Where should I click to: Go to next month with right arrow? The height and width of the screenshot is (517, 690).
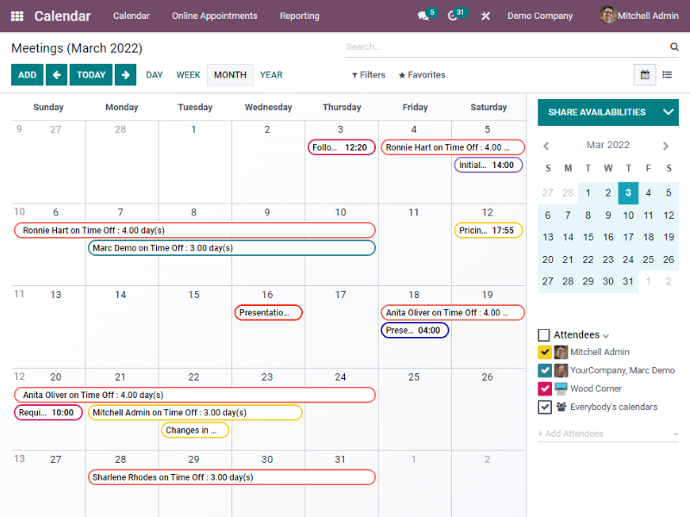pyautogui.click(x=125, y=75)
